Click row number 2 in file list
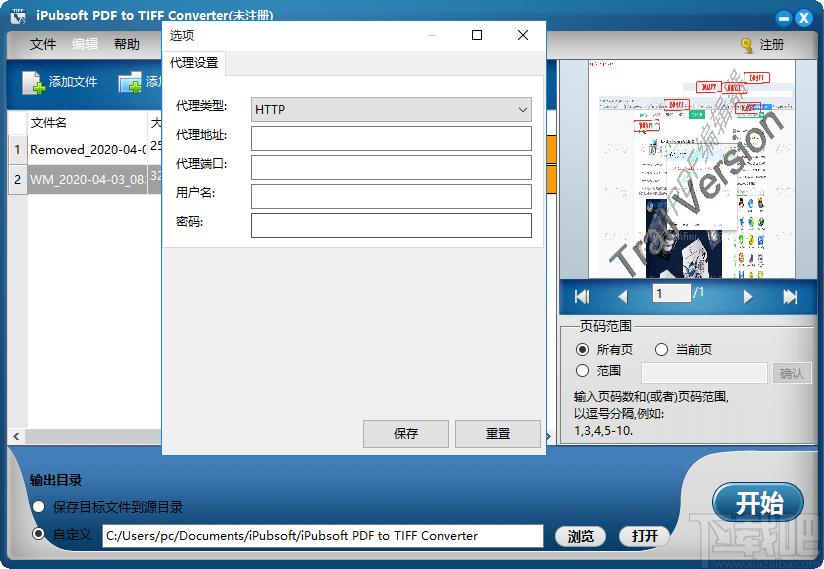824x569 pixels. tap(17, 180)
